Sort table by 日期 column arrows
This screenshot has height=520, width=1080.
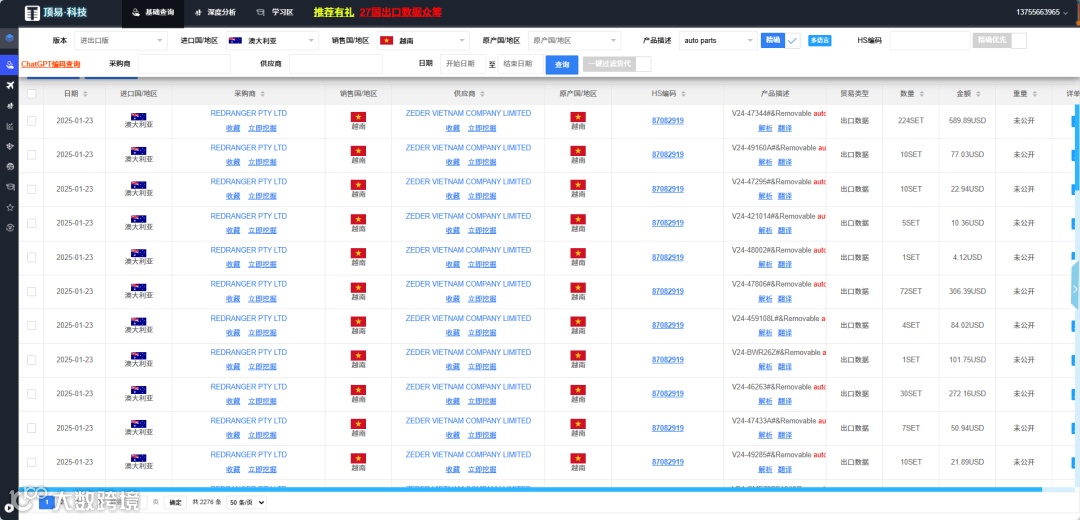pyautogui.click(x=85, y=94)
